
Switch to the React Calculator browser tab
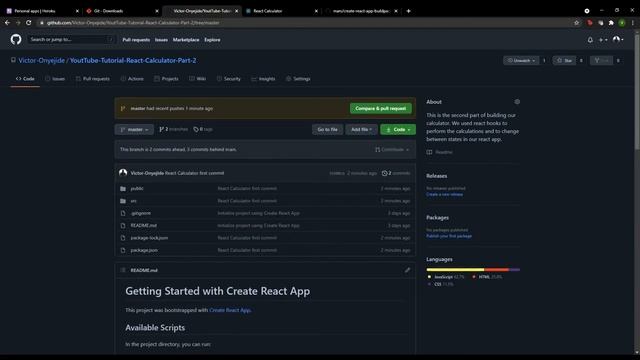click(282, 11)
